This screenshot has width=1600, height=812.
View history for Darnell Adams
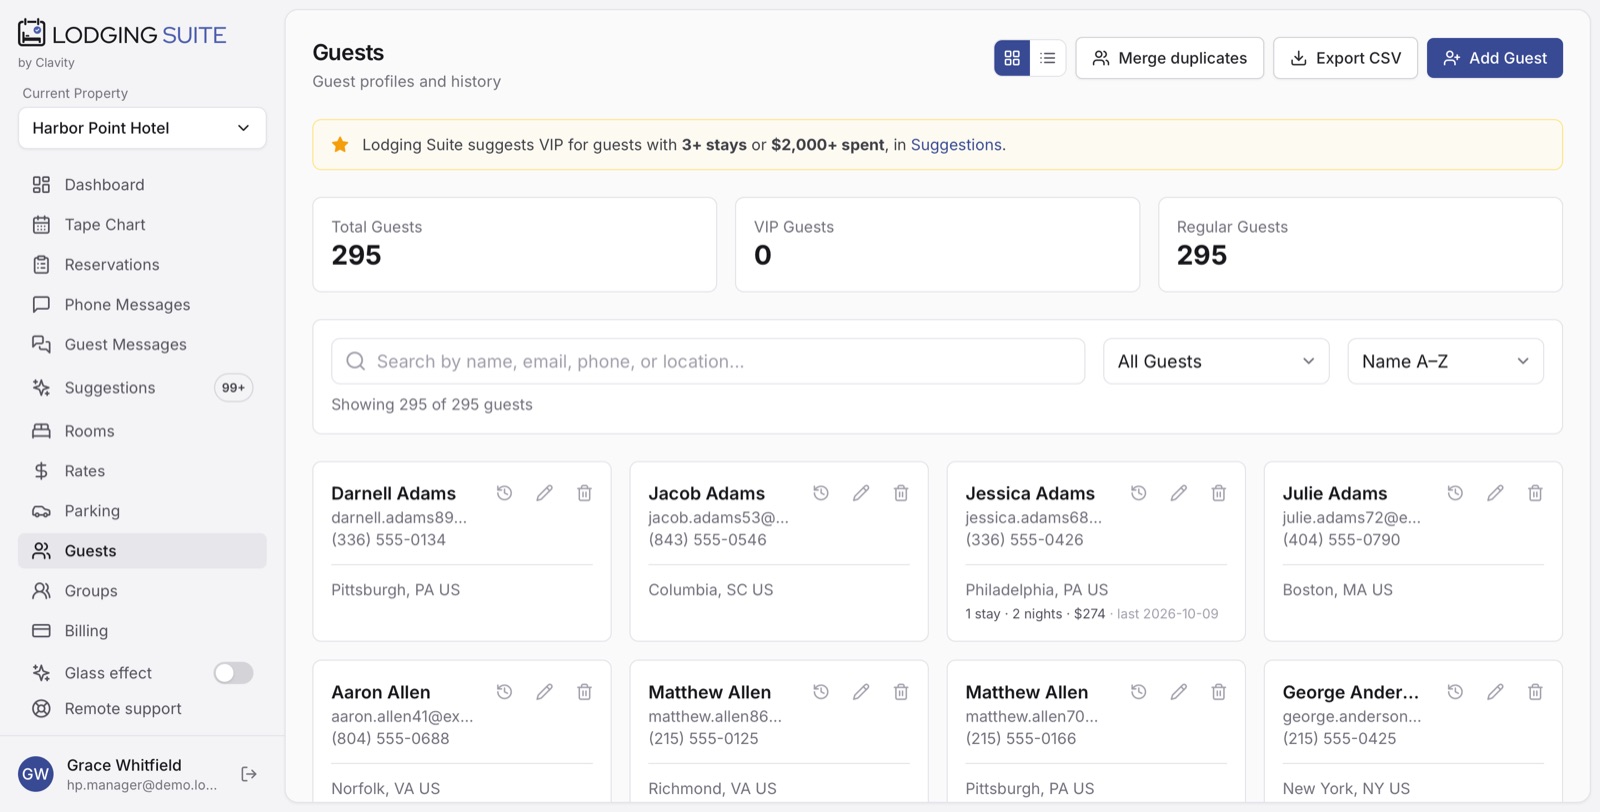[504, 493]
